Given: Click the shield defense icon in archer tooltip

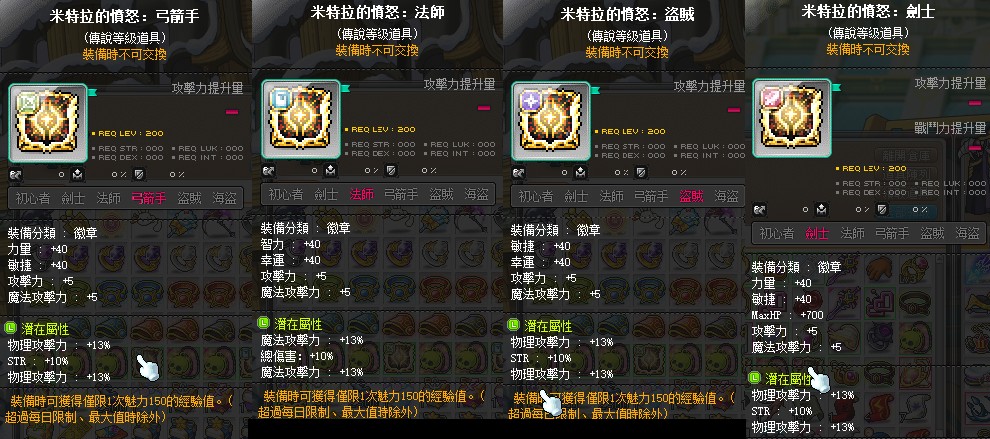Looking at the screenshot, I should coord(140,174).
